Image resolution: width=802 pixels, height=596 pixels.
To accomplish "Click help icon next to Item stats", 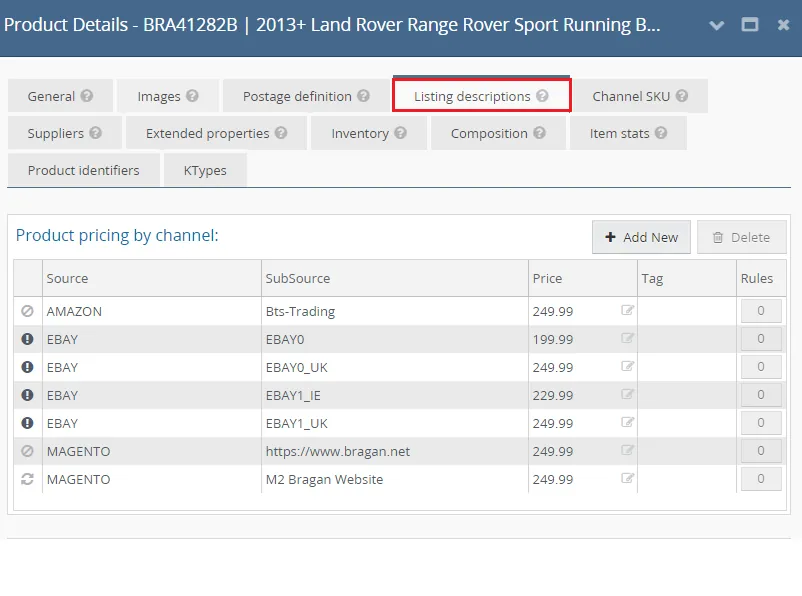I will click(661, 133).
